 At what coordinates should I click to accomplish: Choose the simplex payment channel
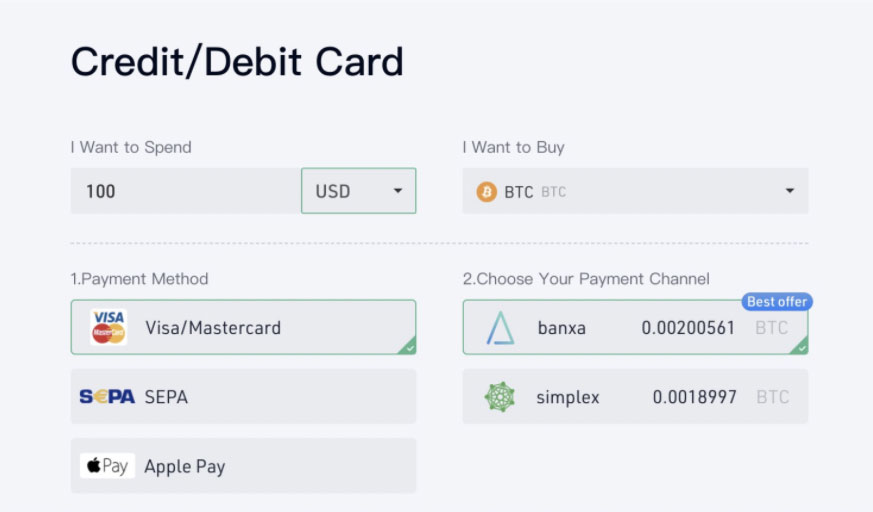point(635,397)
